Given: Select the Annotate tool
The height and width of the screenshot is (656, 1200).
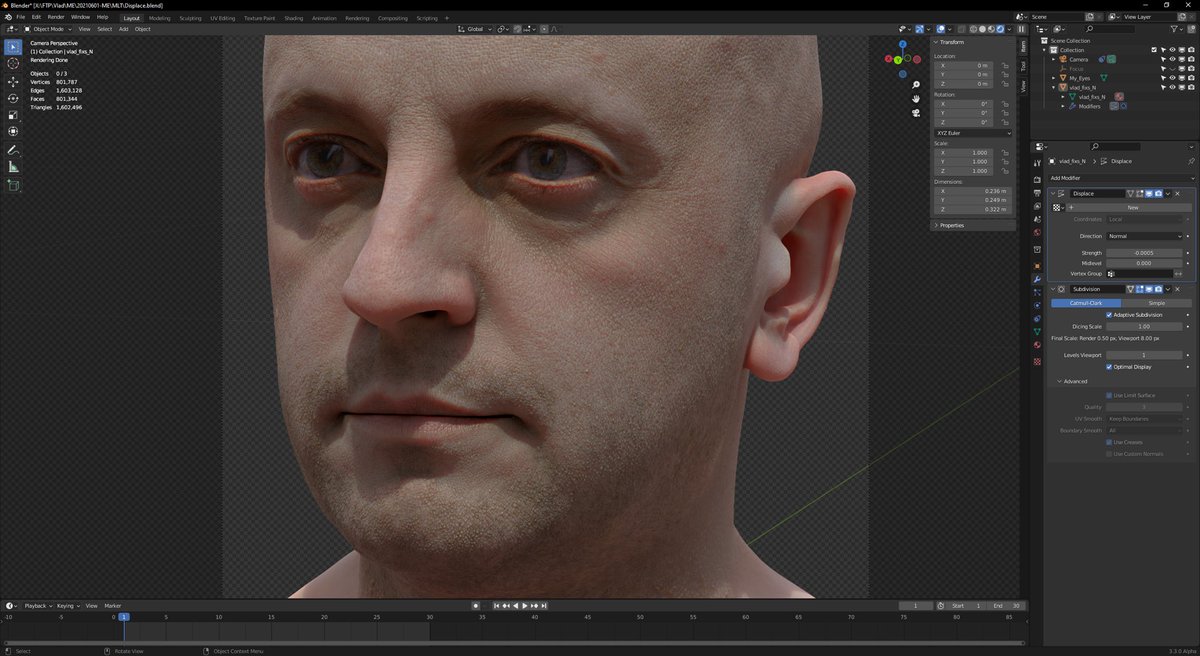Looking at the screenshot, I should click(x=14, y=150).
